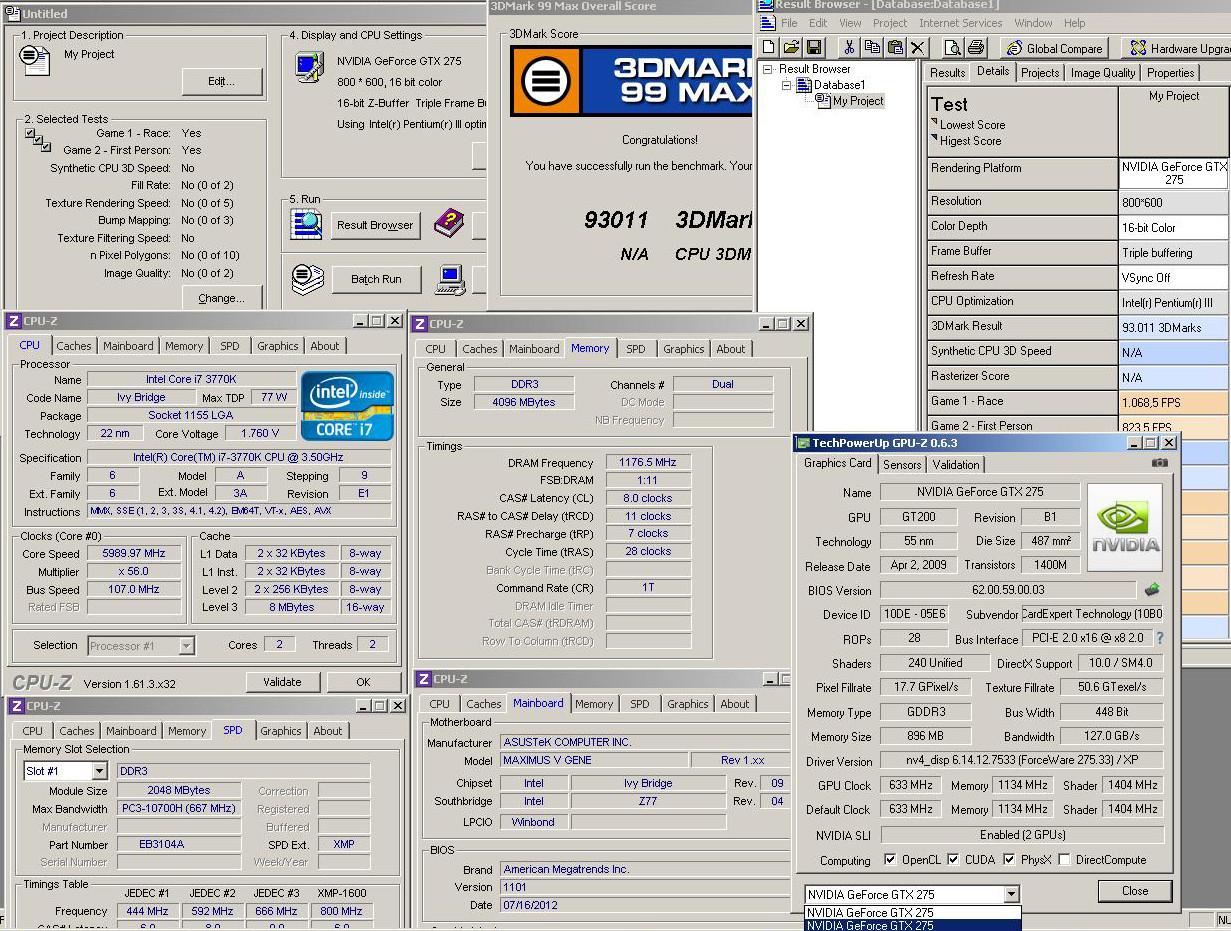Open the Internet Services menu
The width and height of the screenshot is (1231, 931).
click(960, 23)
